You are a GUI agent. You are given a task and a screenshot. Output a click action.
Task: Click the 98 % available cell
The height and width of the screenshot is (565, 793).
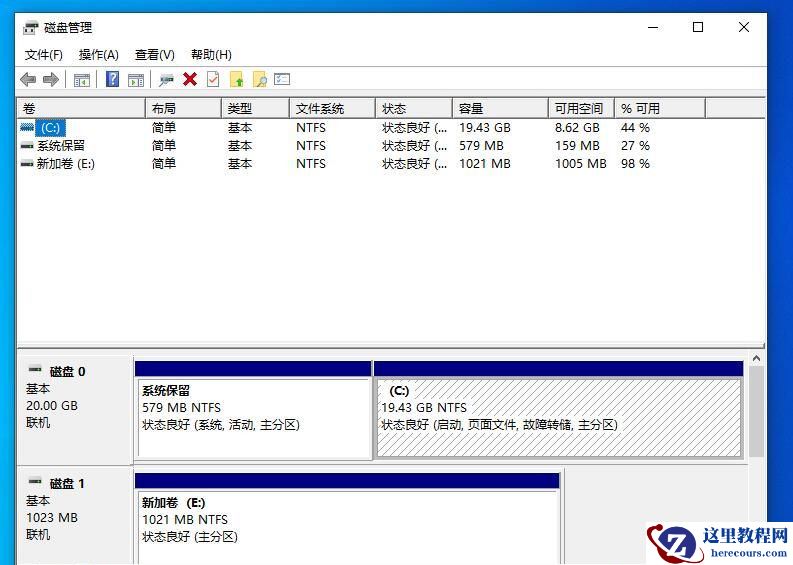tap(635, 163)
